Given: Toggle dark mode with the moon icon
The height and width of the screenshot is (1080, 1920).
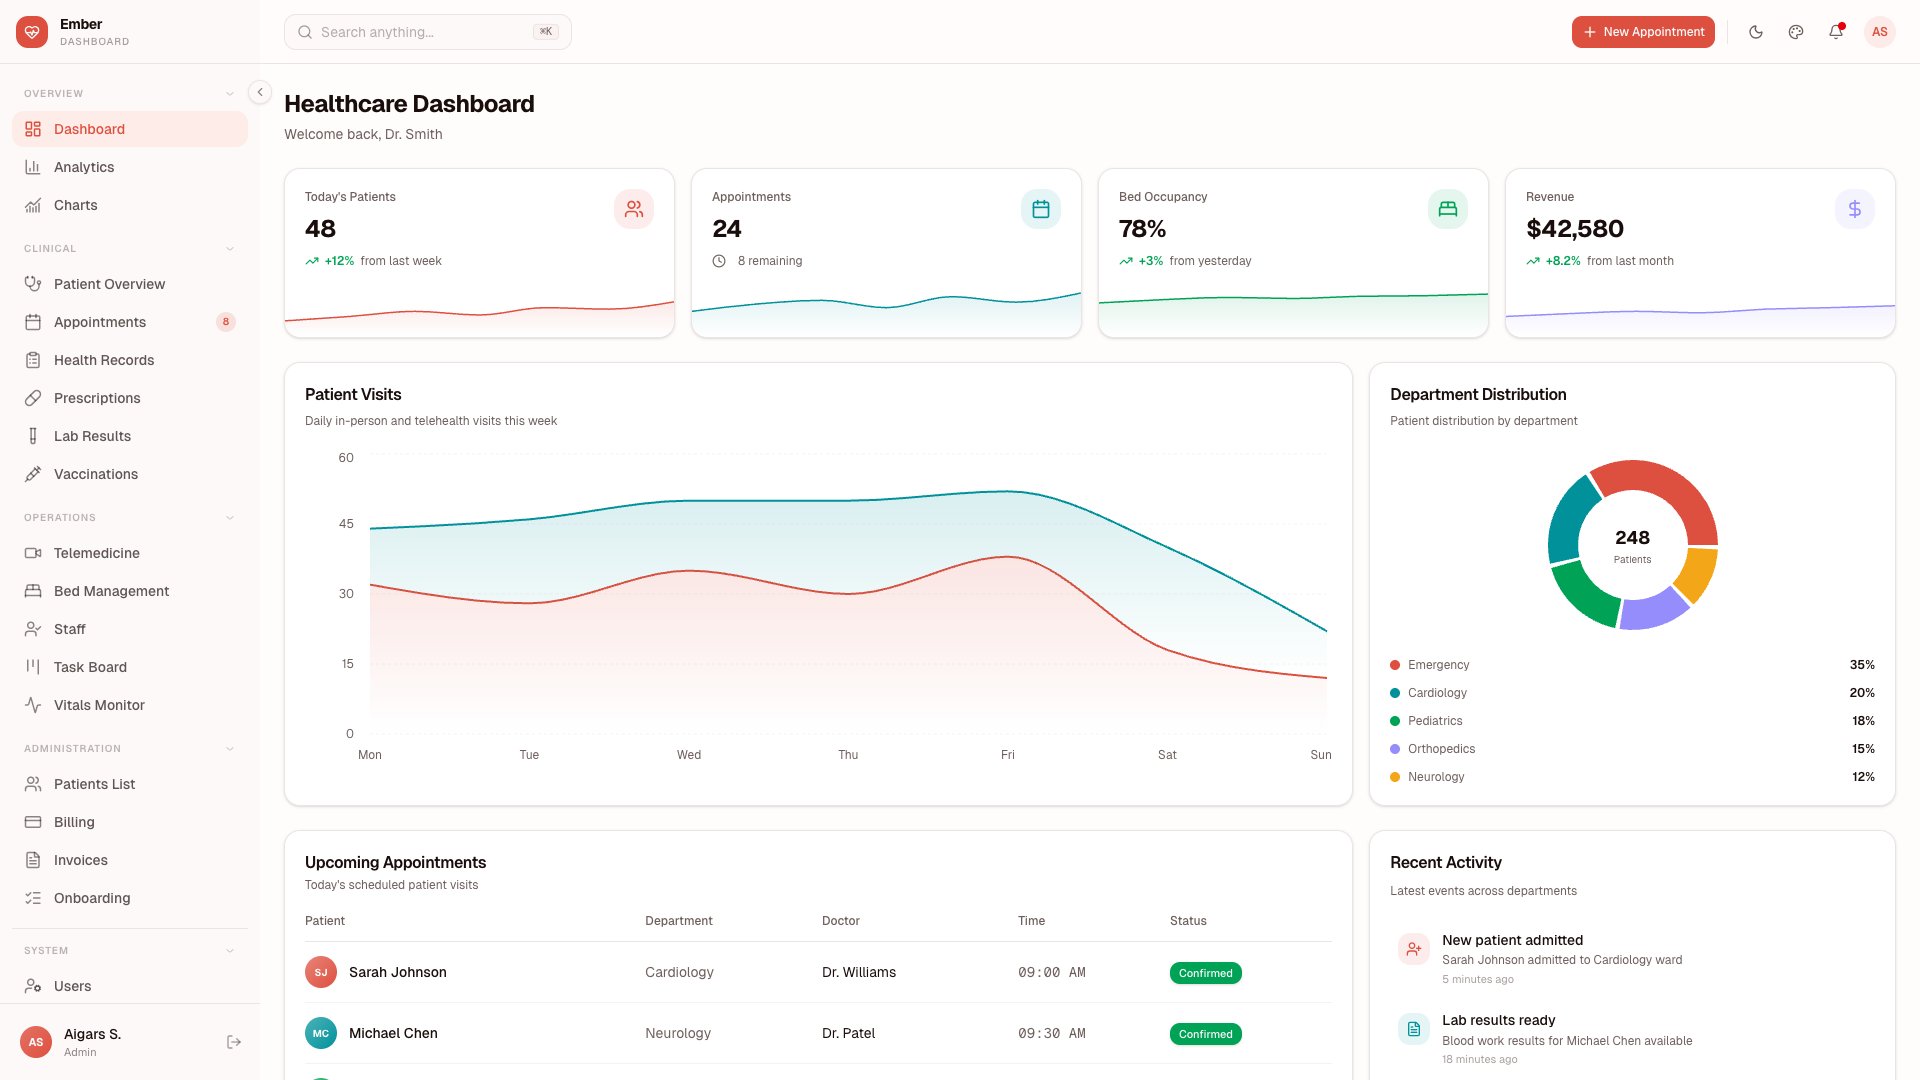Looking at the screenshot, I should (1755, 32).
